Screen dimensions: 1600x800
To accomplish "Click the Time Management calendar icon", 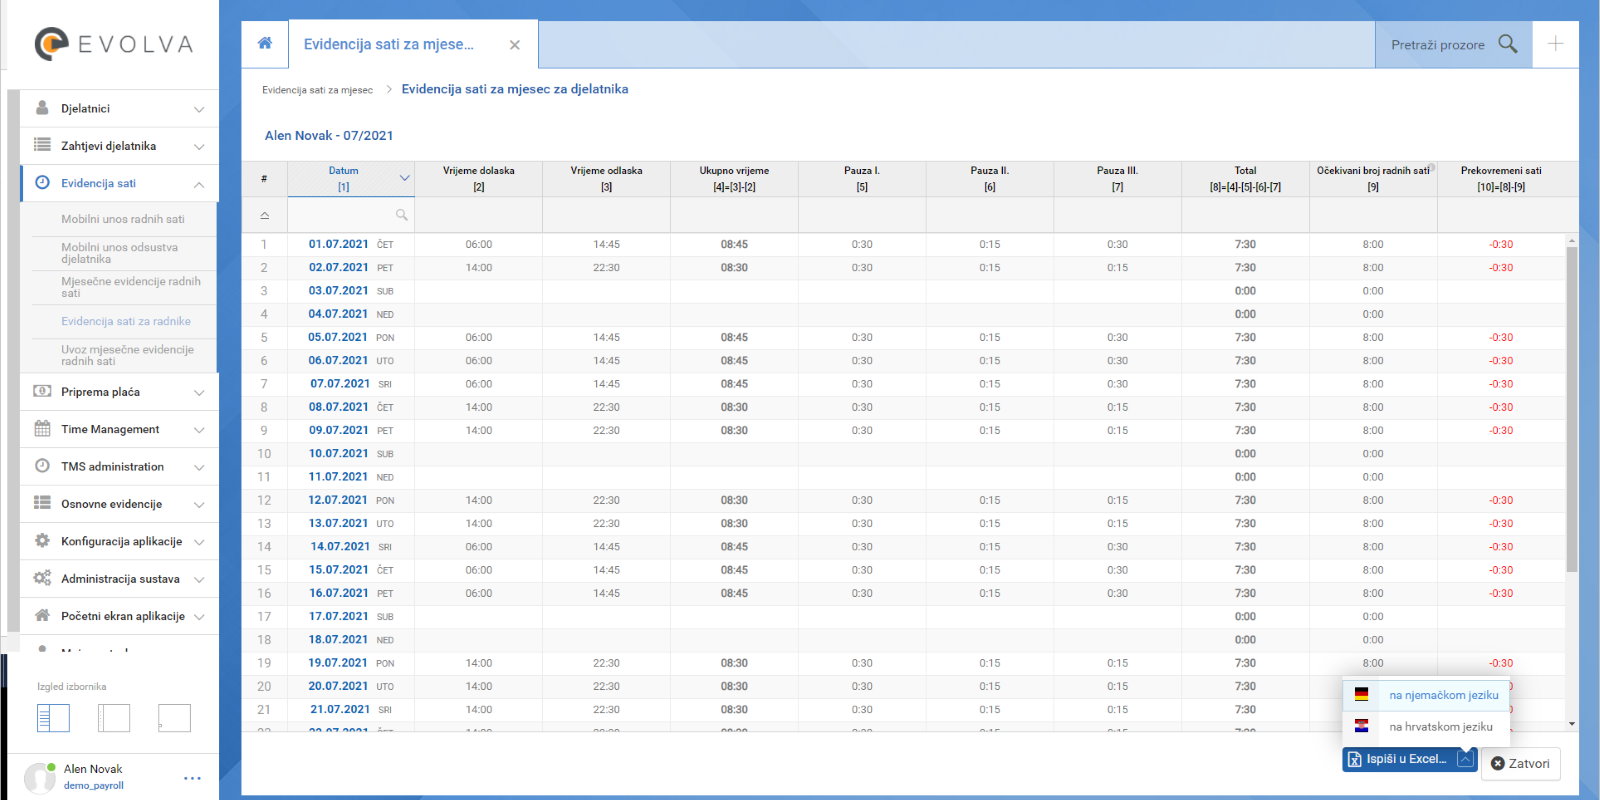I will (42, 429).
